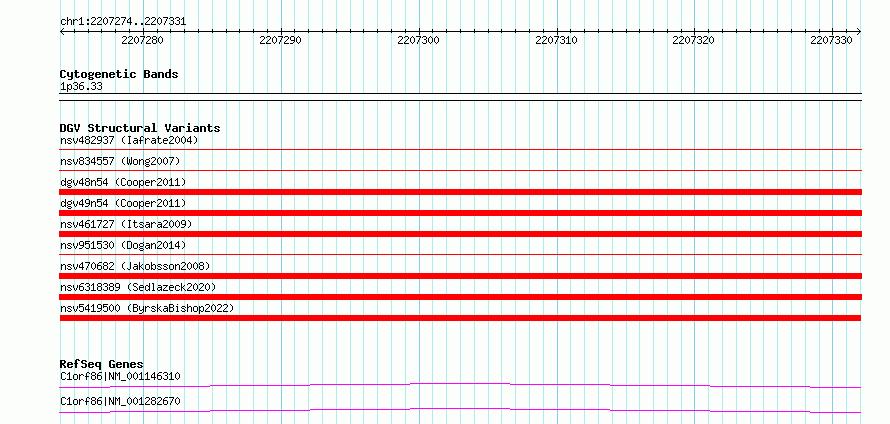Click the 1p36.33 band label
This screenshot has width=890, height=424.
click(x=81, y=87)
